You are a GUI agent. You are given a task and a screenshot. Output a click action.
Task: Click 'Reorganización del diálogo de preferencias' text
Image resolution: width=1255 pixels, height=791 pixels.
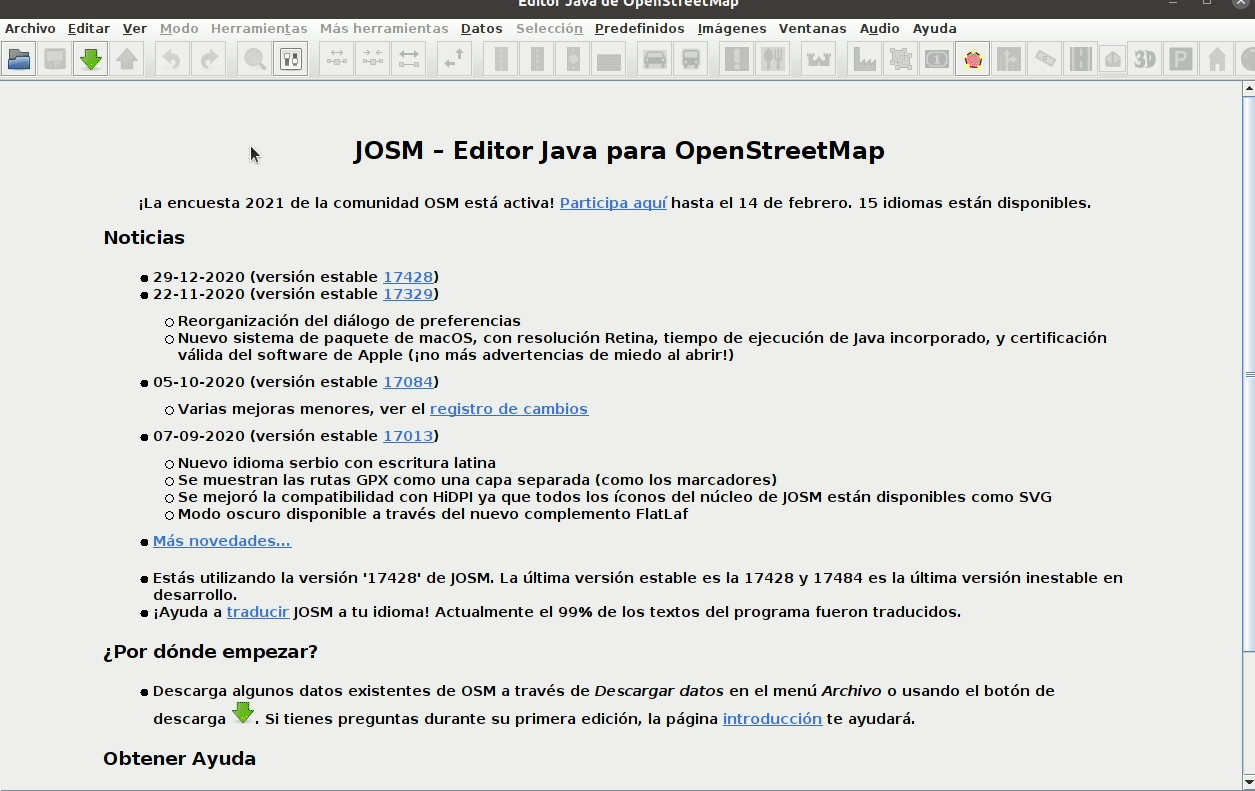coord(349,321)
